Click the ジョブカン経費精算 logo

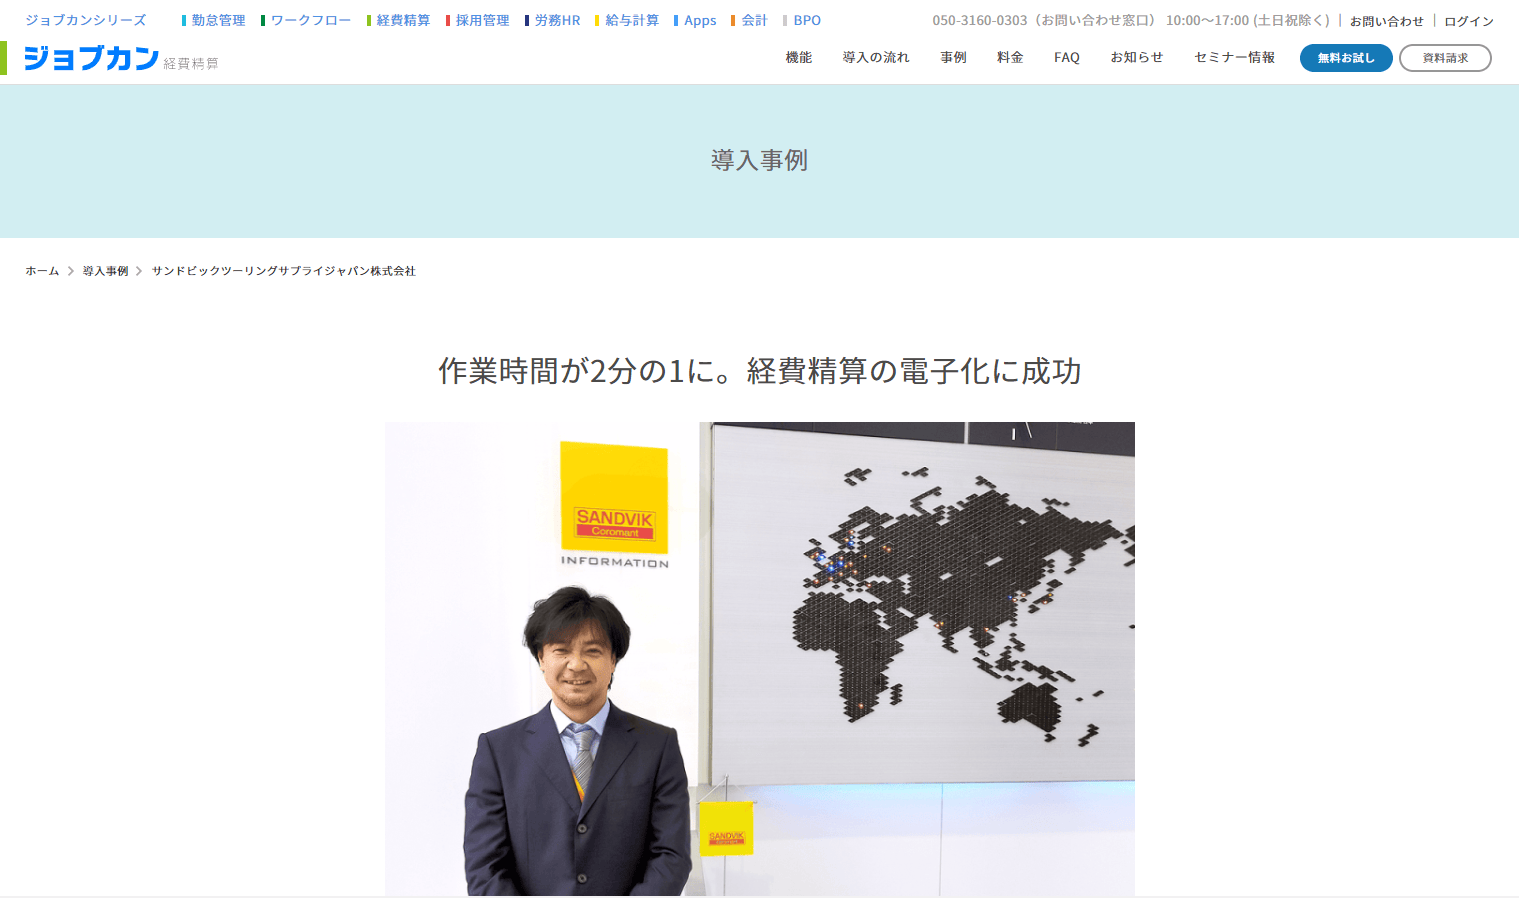tap(120, 58)
